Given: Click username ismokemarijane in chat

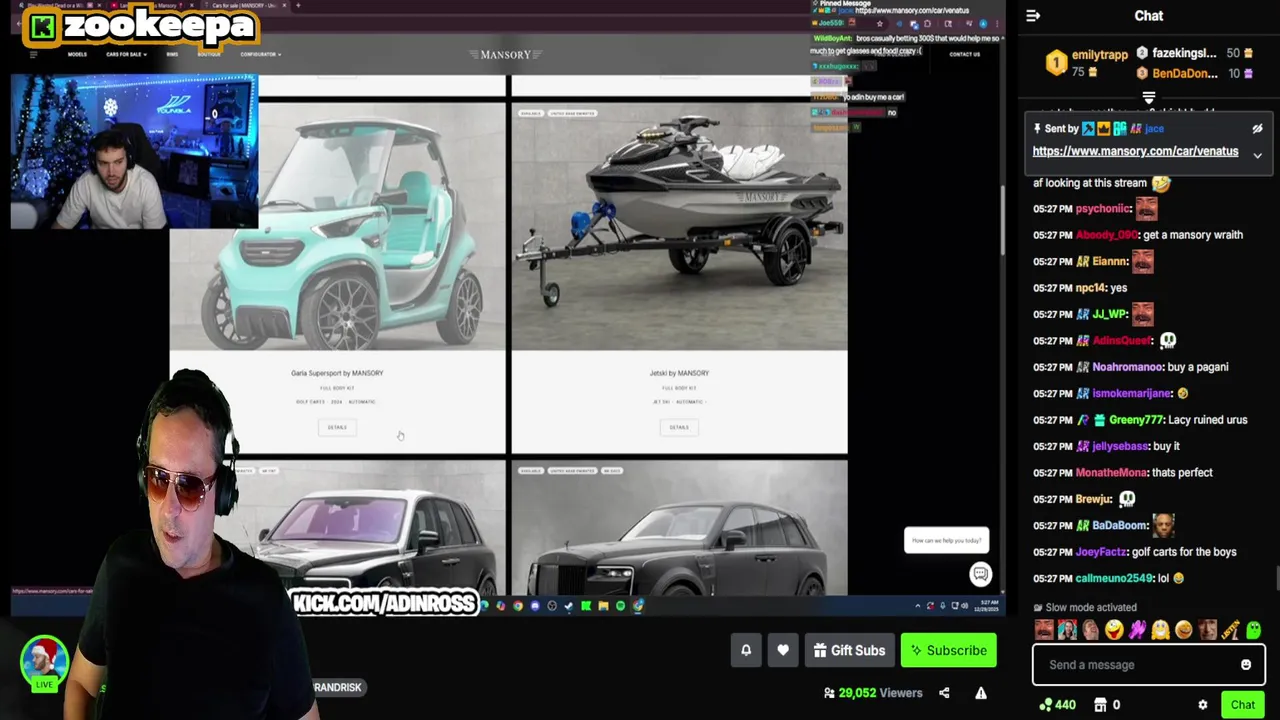Looking at the screenshot, I should pos(1132,394).
